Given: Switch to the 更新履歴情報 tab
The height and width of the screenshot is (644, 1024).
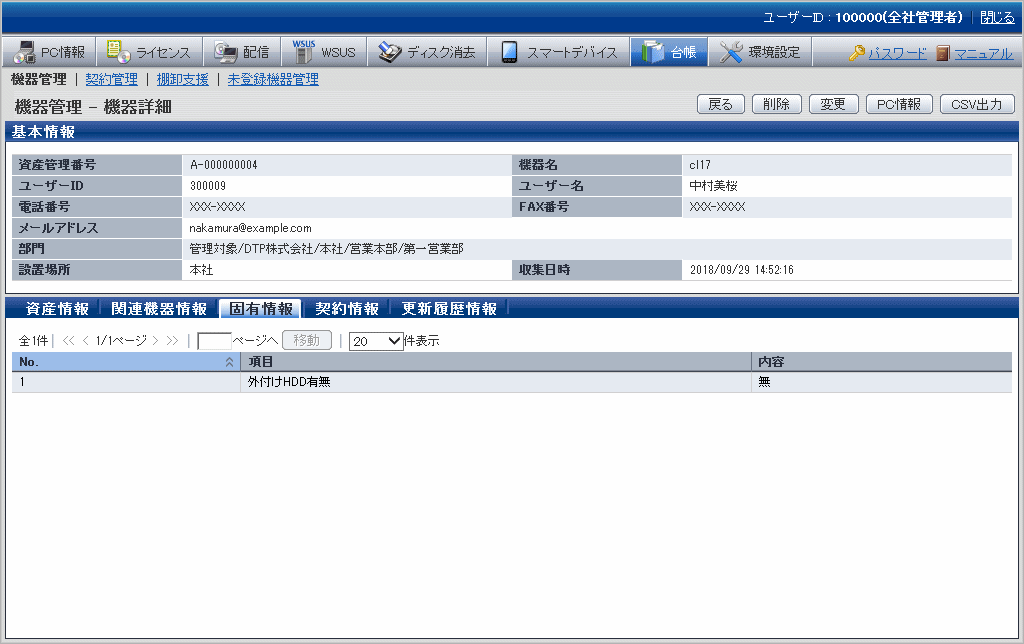Looking at the screenshot, I should pyautogui.click(x=449, y=309).
